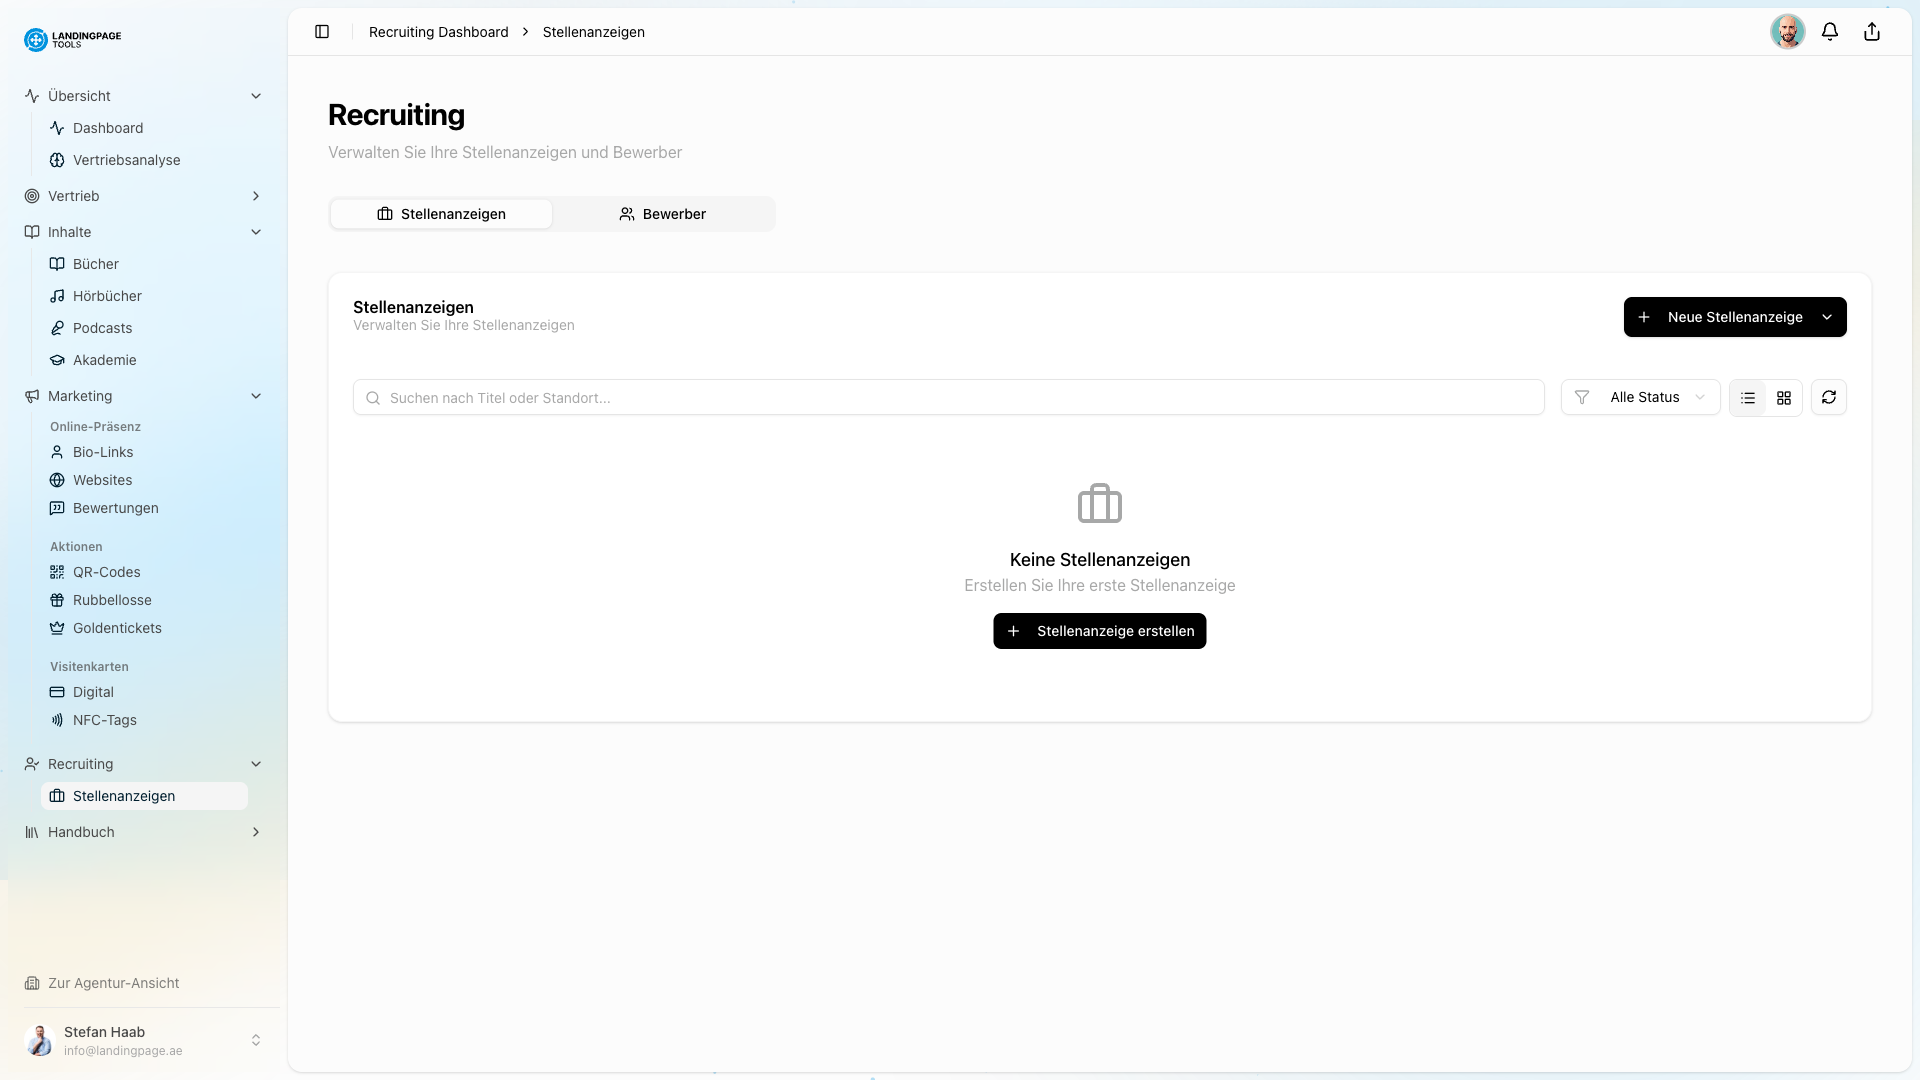The width and height of the screenshot is (1920, 1080).
Task: Open the Stefan Haab account switcher chevron
Action: click(257, 1040)
